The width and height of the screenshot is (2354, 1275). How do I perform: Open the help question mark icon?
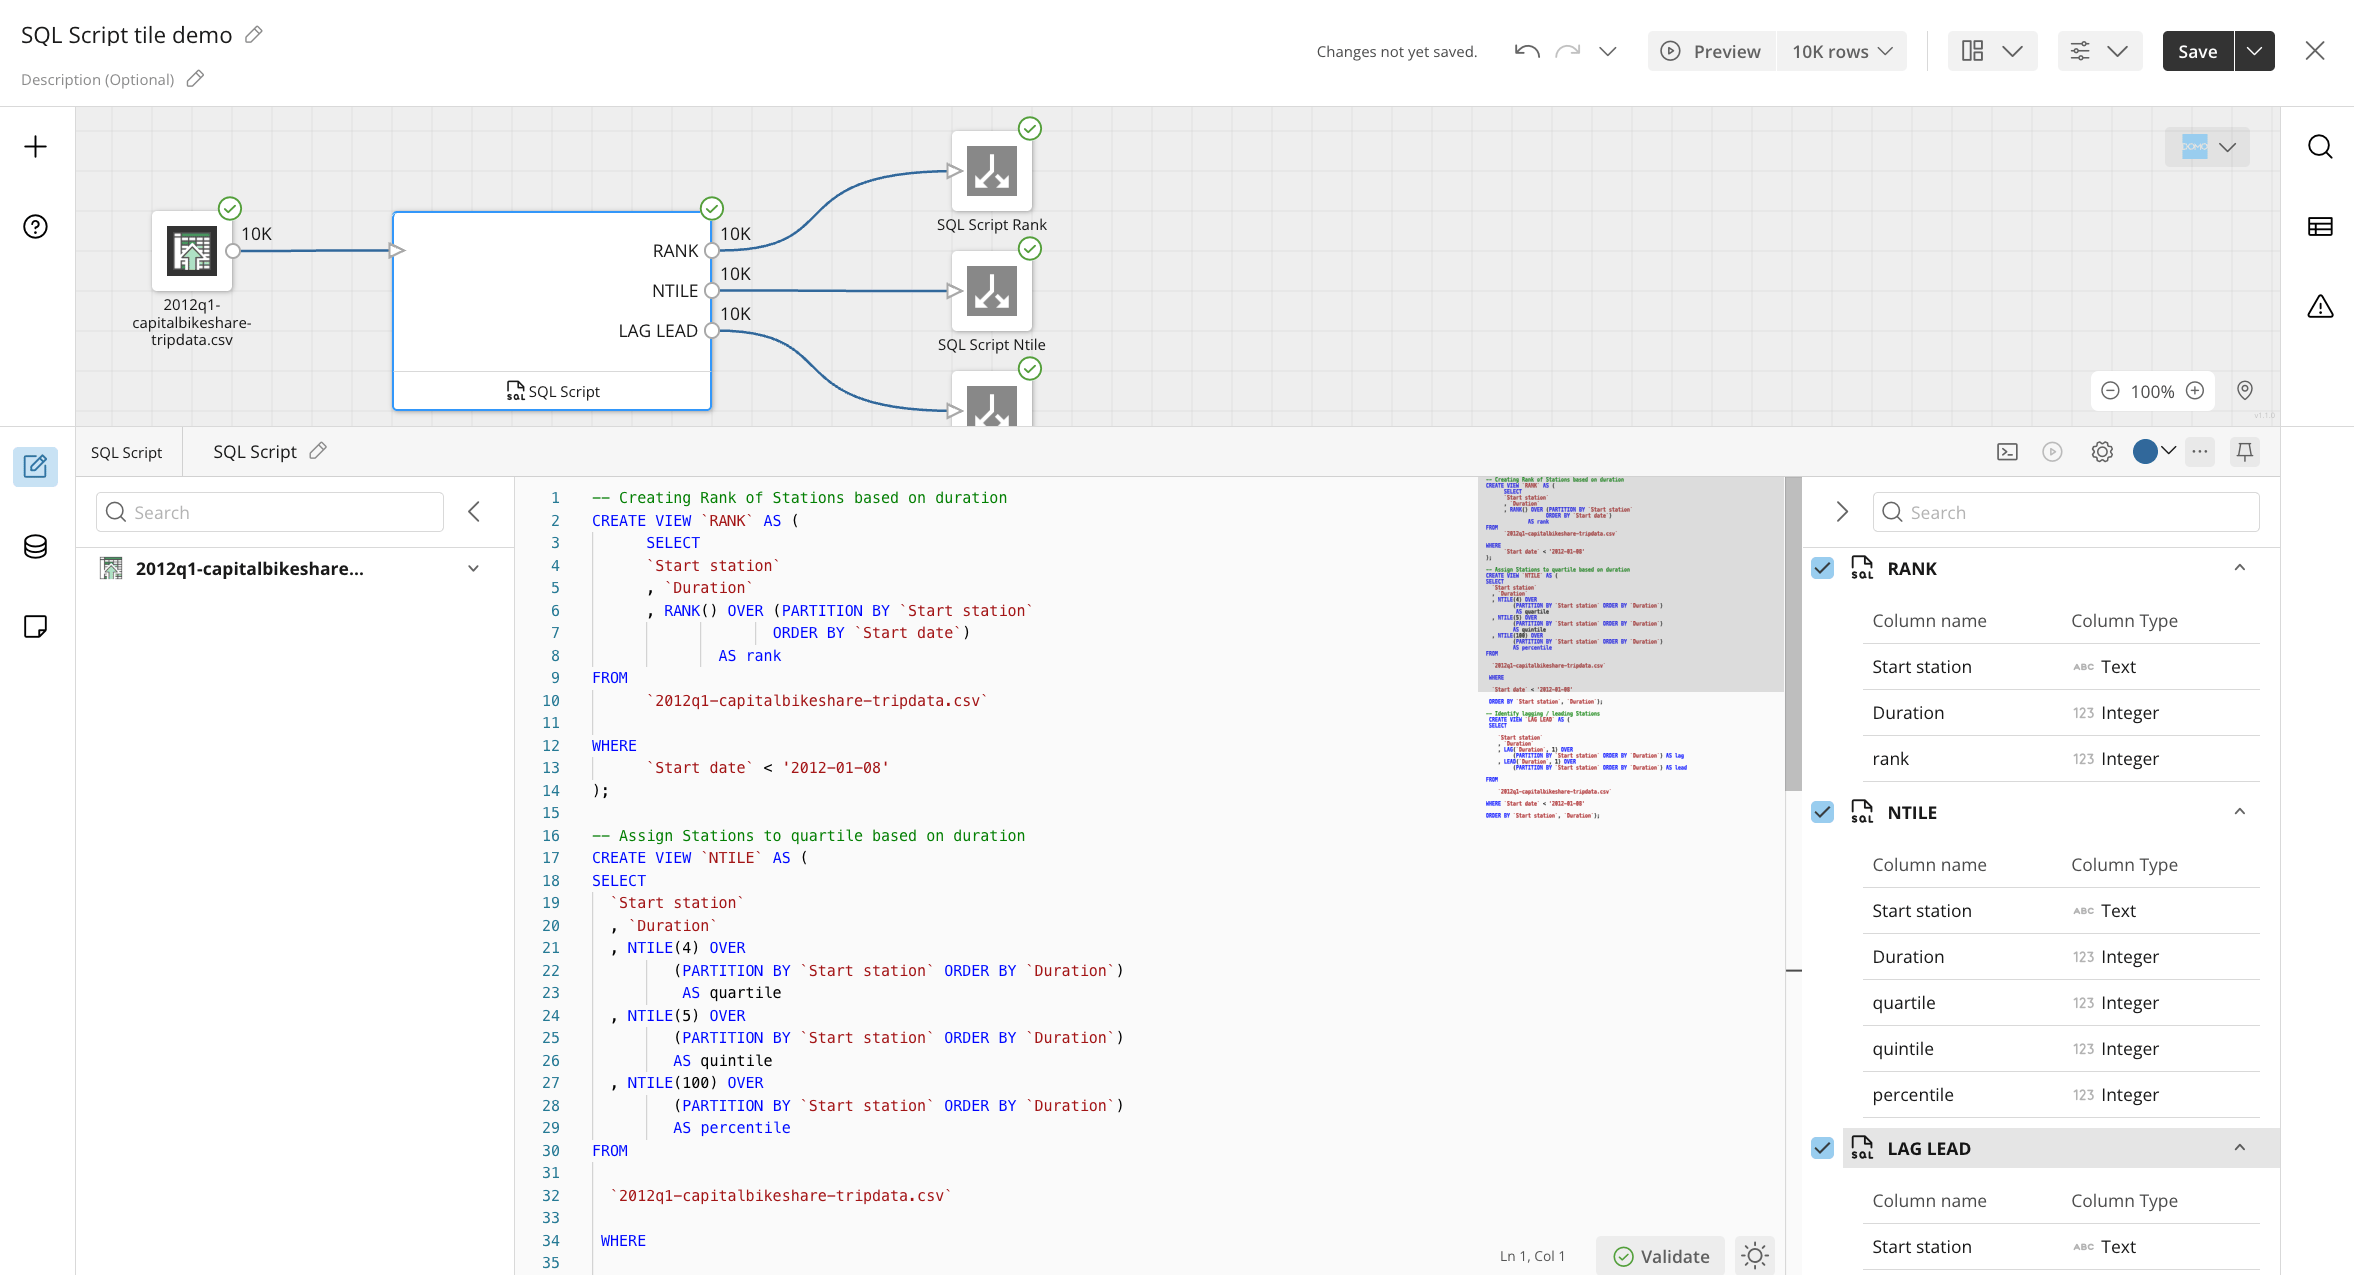(35, 227)
